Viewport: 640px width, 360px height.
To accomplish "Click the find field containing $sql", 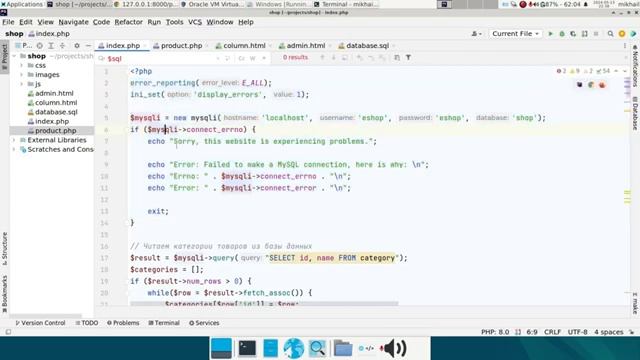I will pyautogui.click(x=161, y=58).
